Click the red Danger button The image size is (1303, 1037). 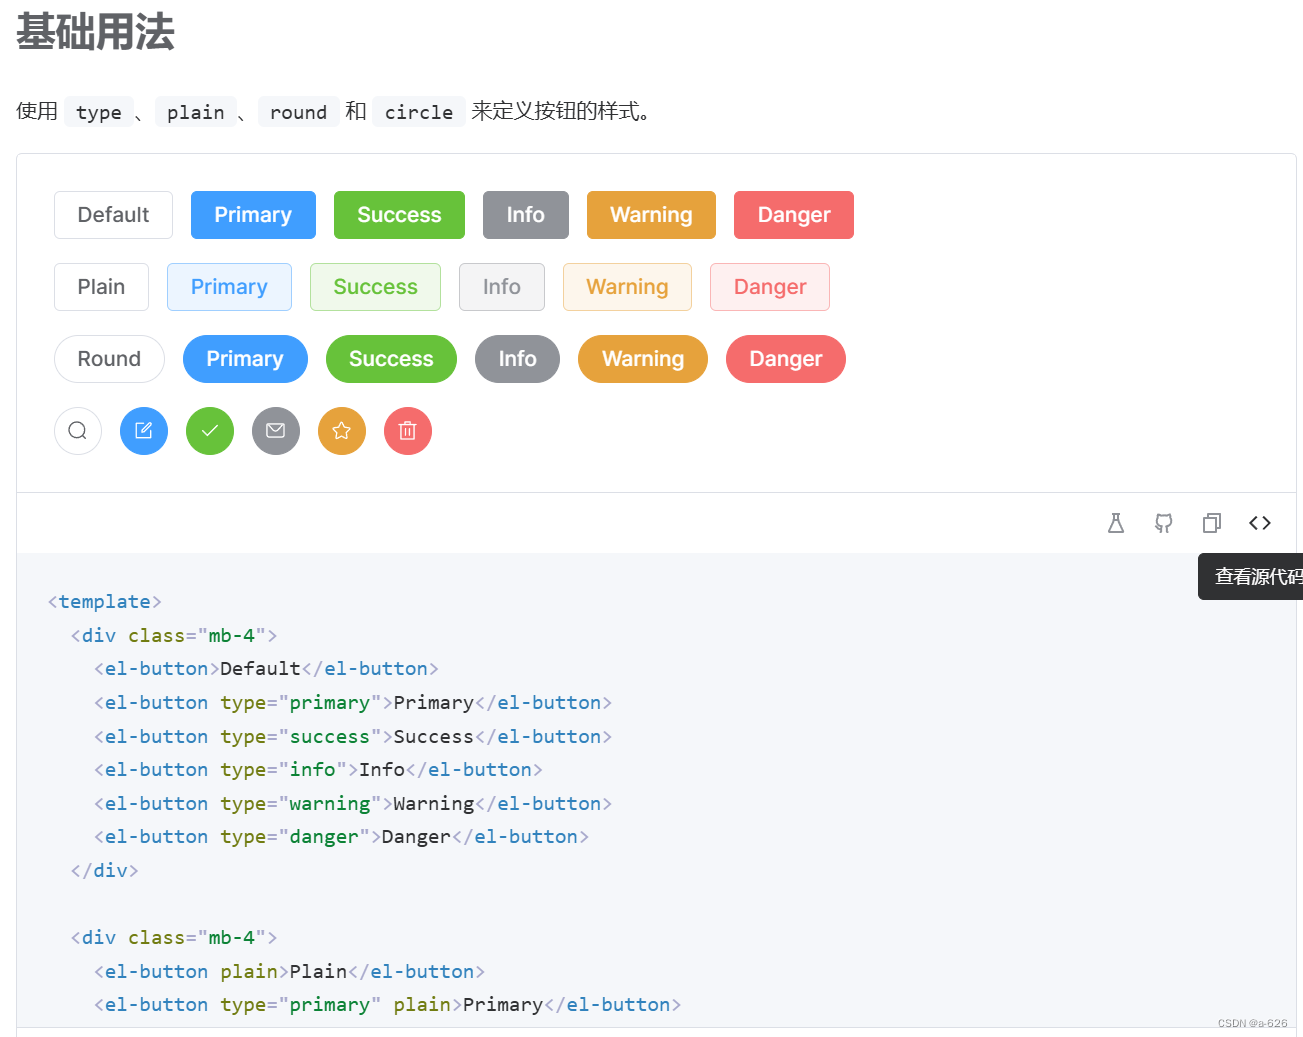click(x=793, y=215)
